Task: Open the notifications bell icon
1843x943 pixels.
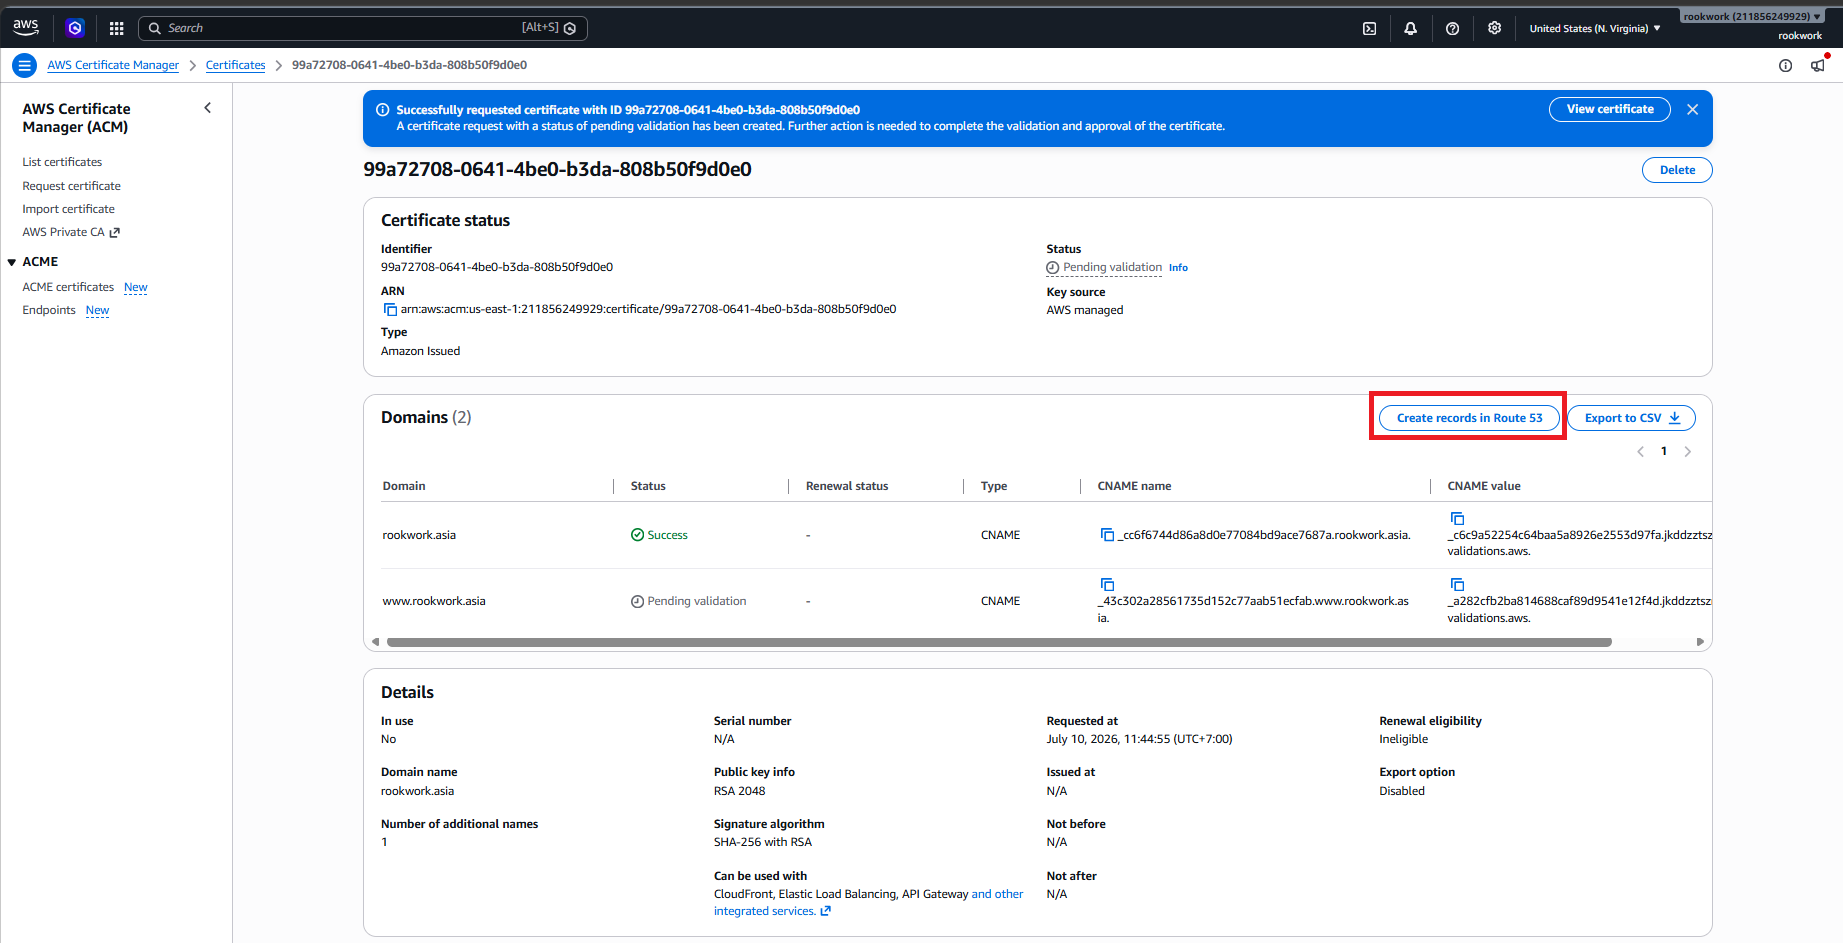Action: (x=1410, y=28)
